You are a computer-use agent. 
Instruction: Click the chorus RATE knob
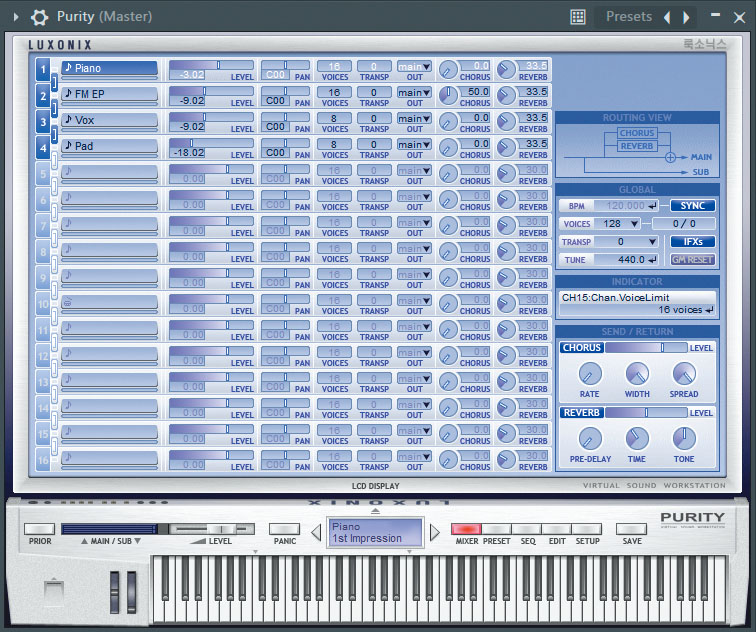pyautogui.click(x=590, y=374)
